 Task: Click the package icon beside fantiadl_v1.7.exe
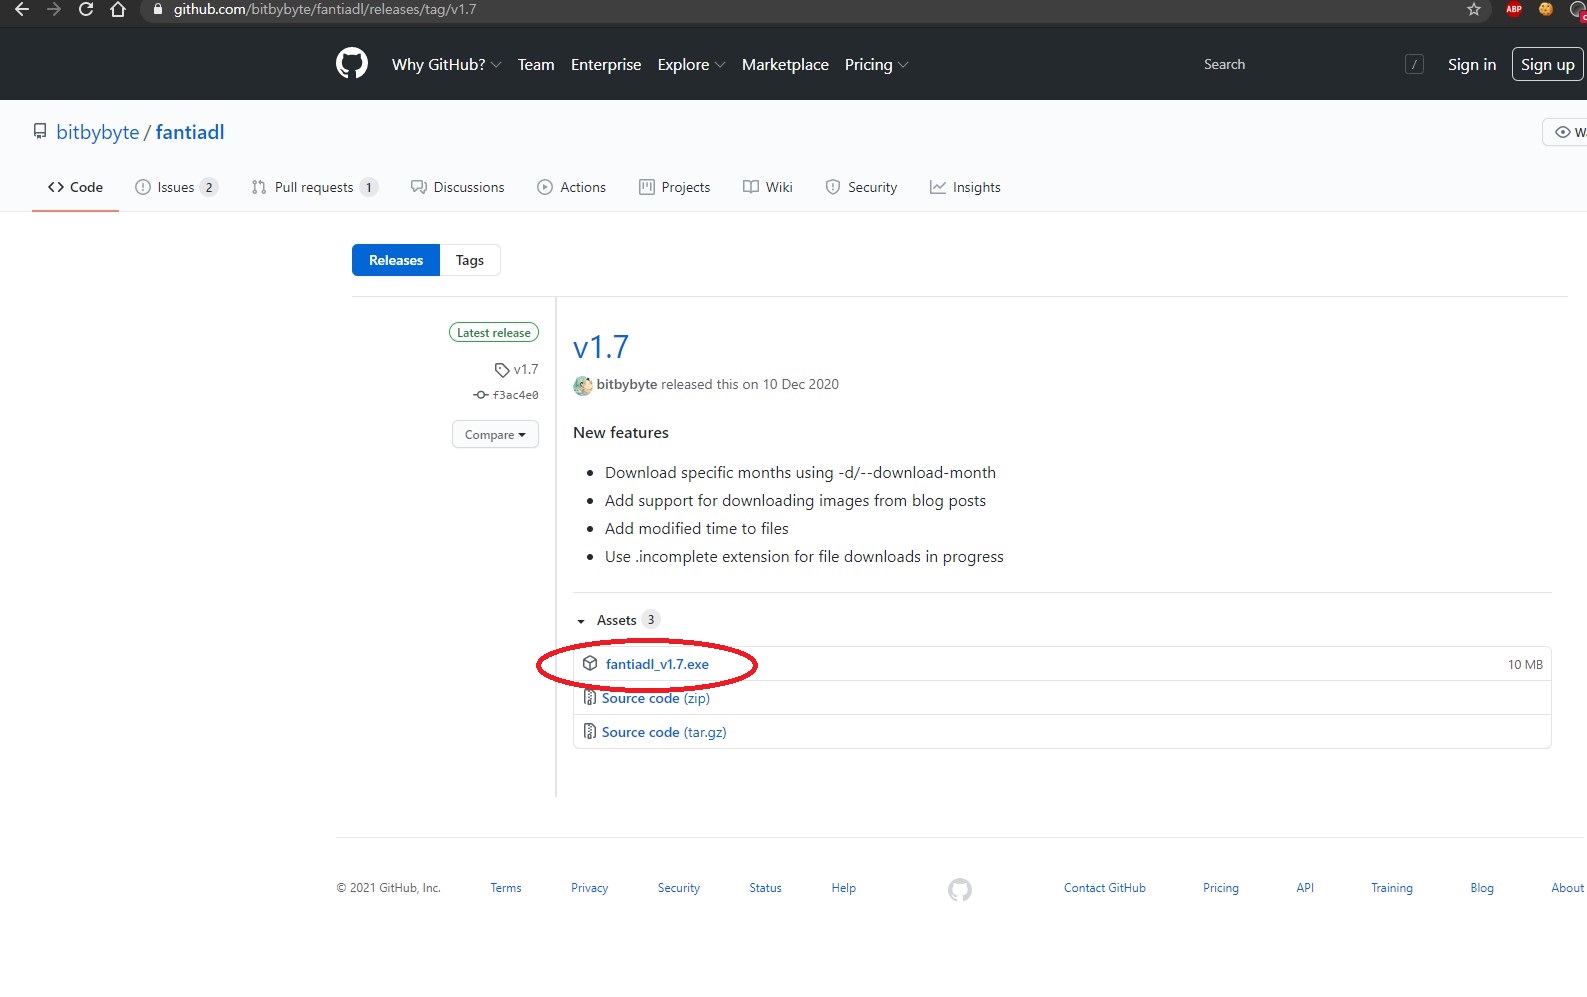click(590, 663)
